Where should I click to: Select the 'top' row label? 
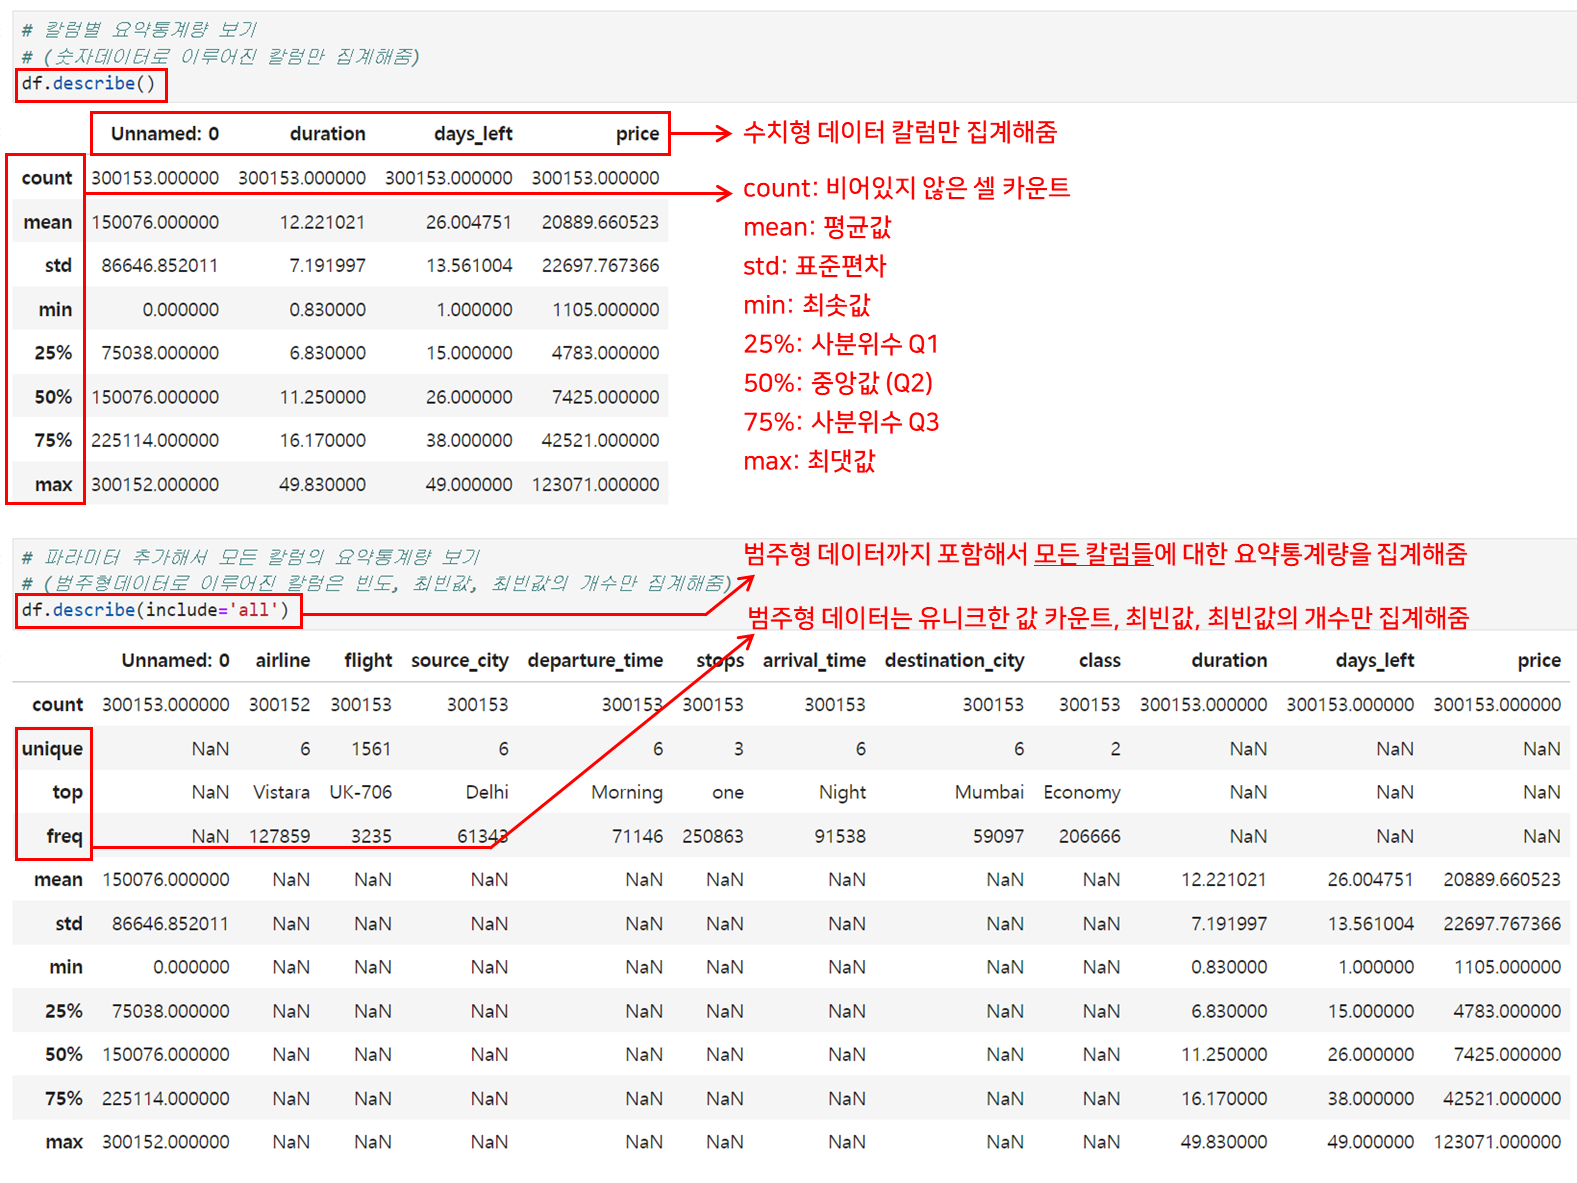[x=67, y=792]
